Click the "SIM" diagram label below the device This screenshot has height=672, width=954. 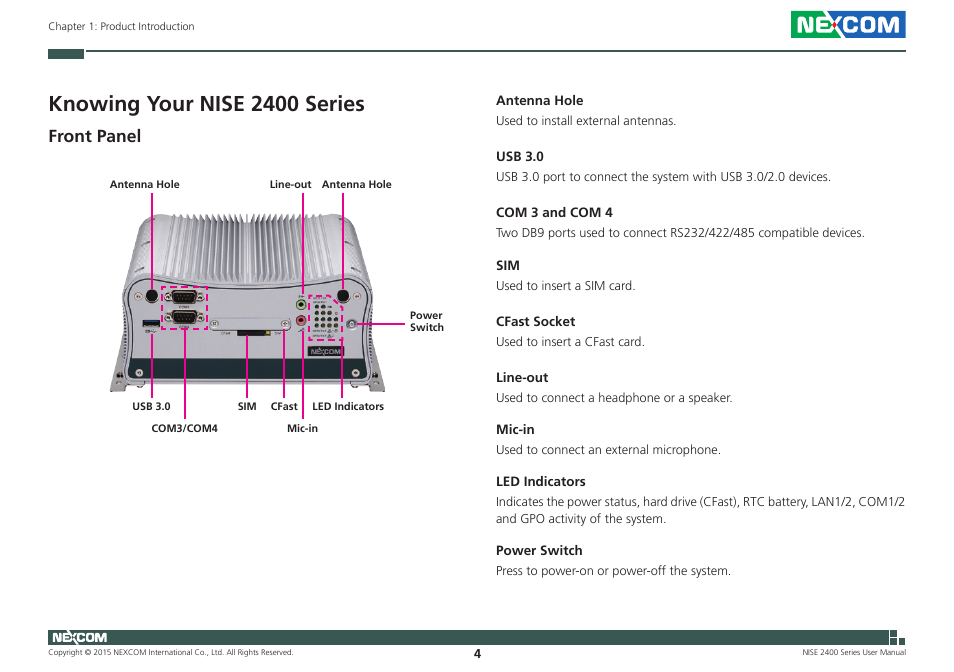247,406
